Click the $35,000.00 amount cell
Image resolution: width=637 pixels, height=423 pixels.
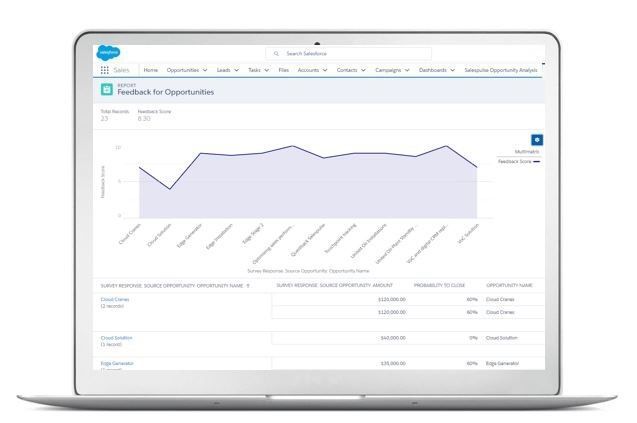click(x=393, y=364)
